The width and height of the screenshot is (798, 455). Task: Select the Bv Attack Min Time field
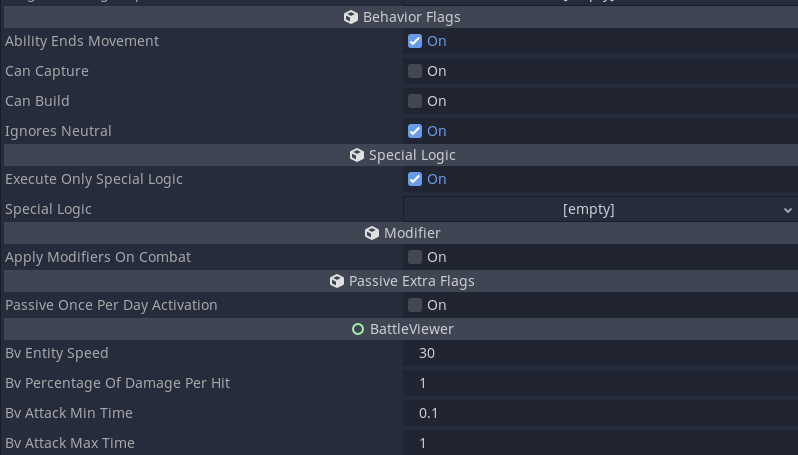click(600, 413)
